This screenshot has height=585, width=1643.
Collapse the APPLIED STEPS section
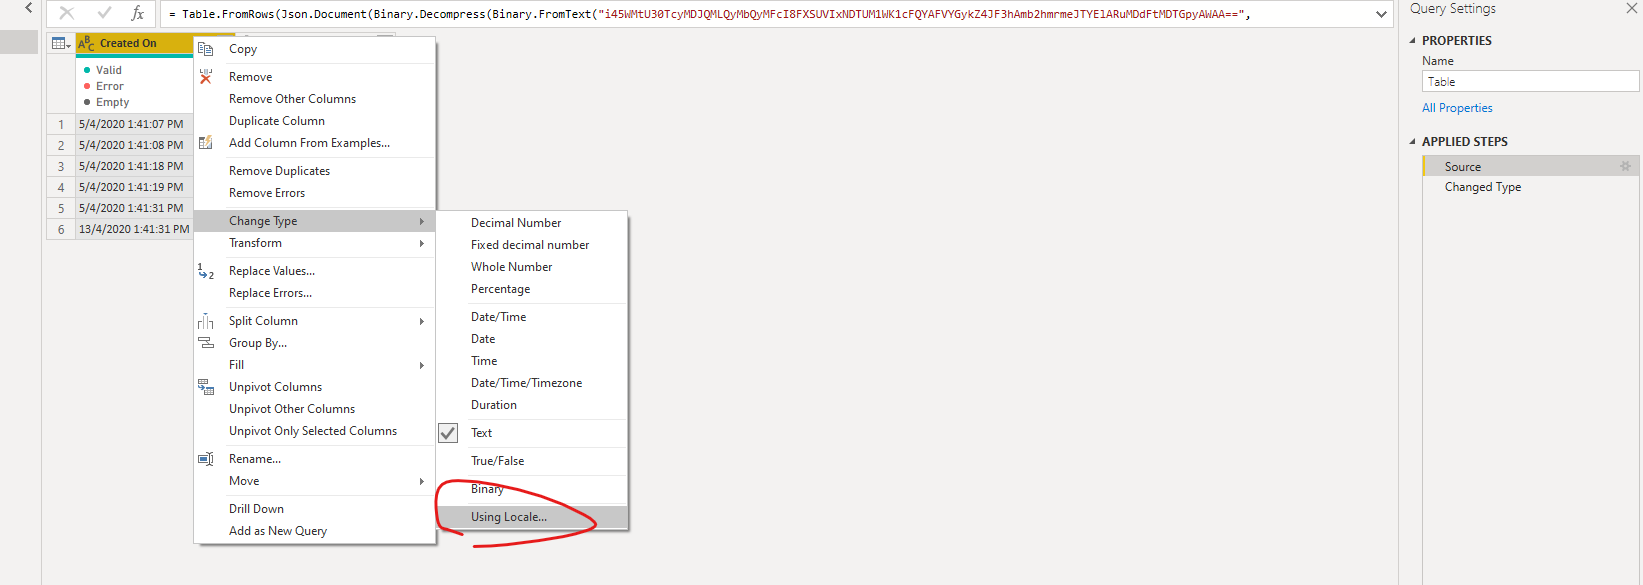1413,142
